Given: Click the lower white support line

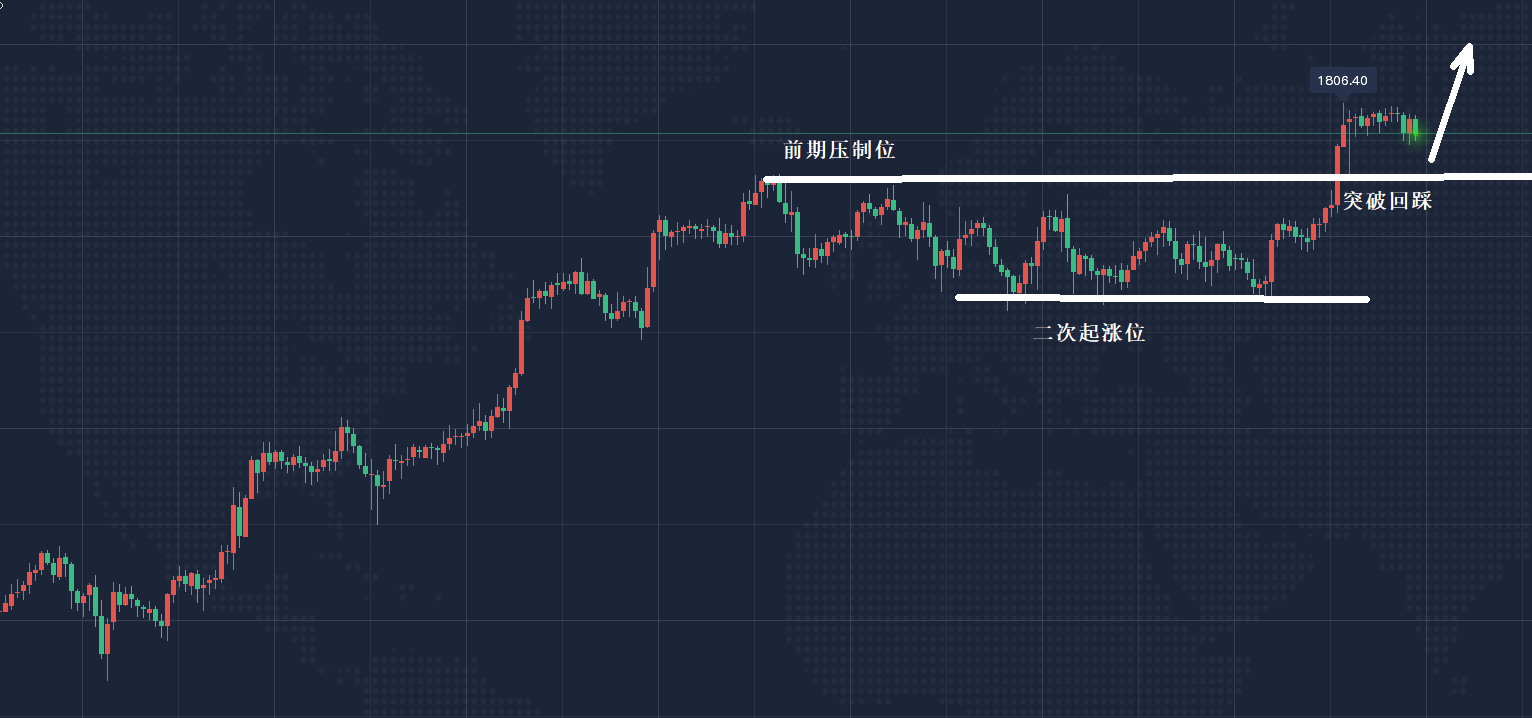Looking at the screenshot, I should point(1160,298).
